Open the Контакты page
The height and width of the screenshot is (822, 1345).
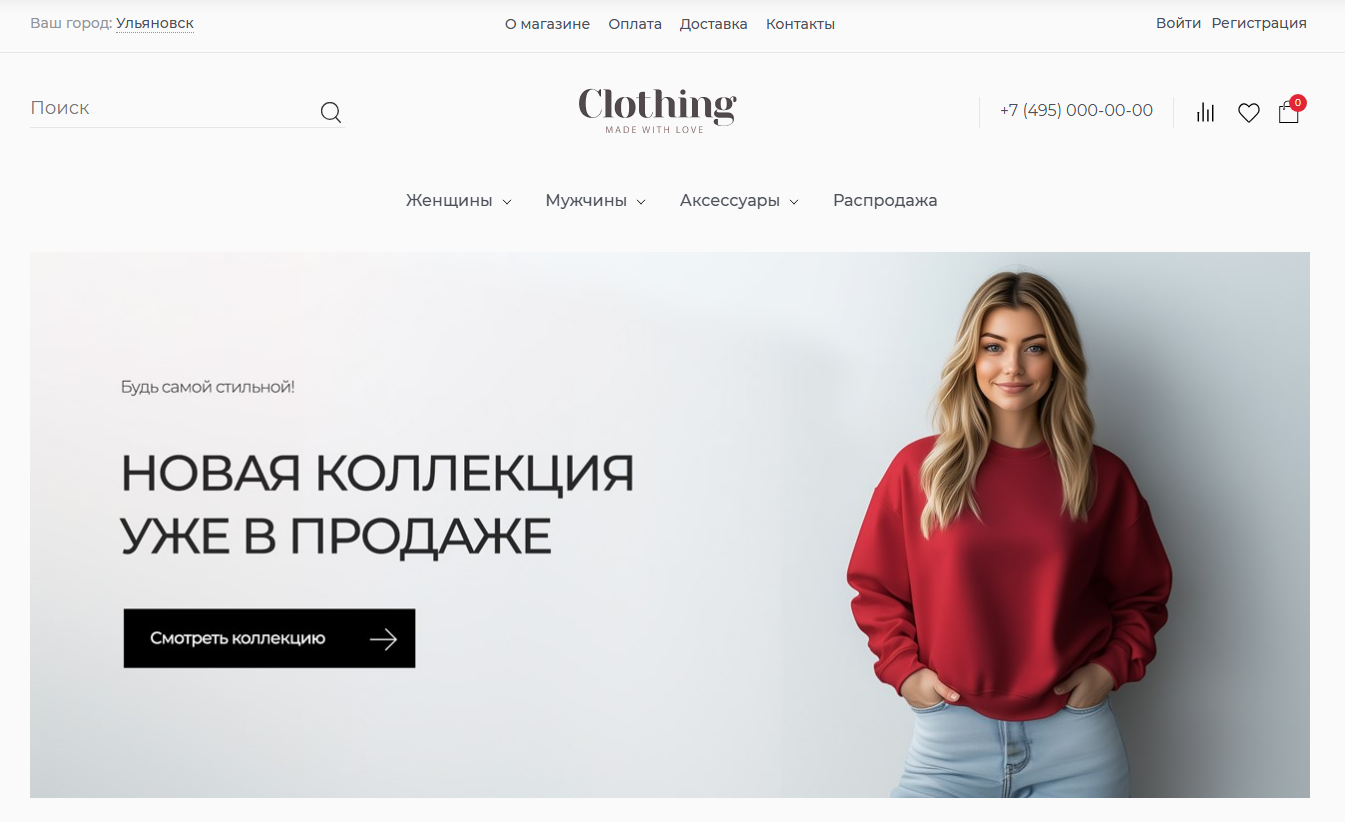pos(800,24)
